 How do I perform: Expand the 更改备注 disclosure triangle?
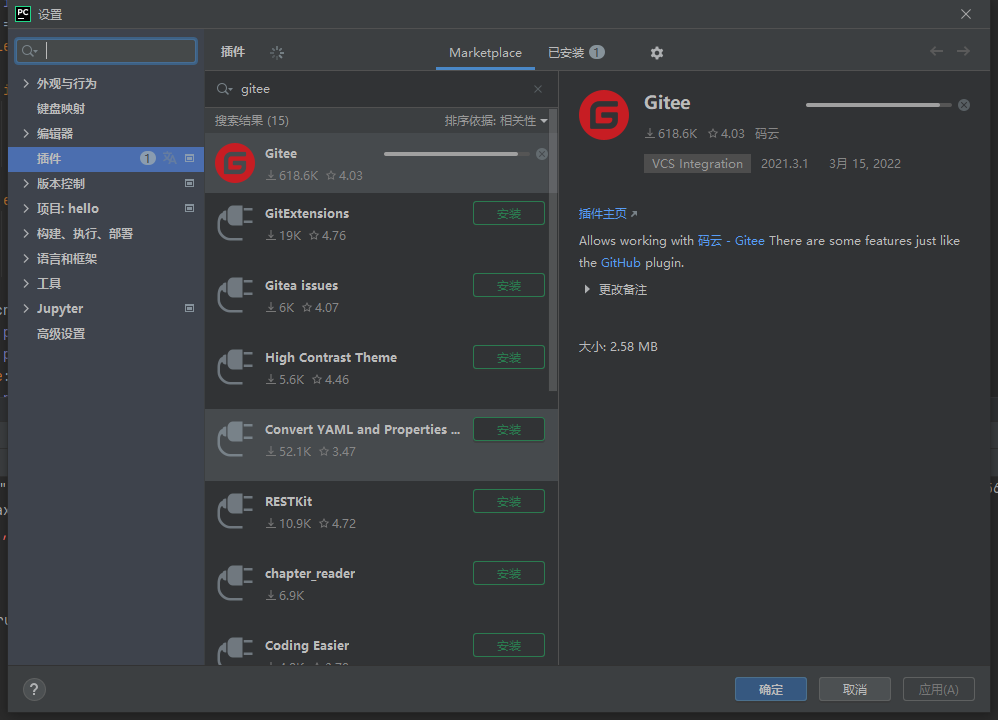click(x=587, y=290)
